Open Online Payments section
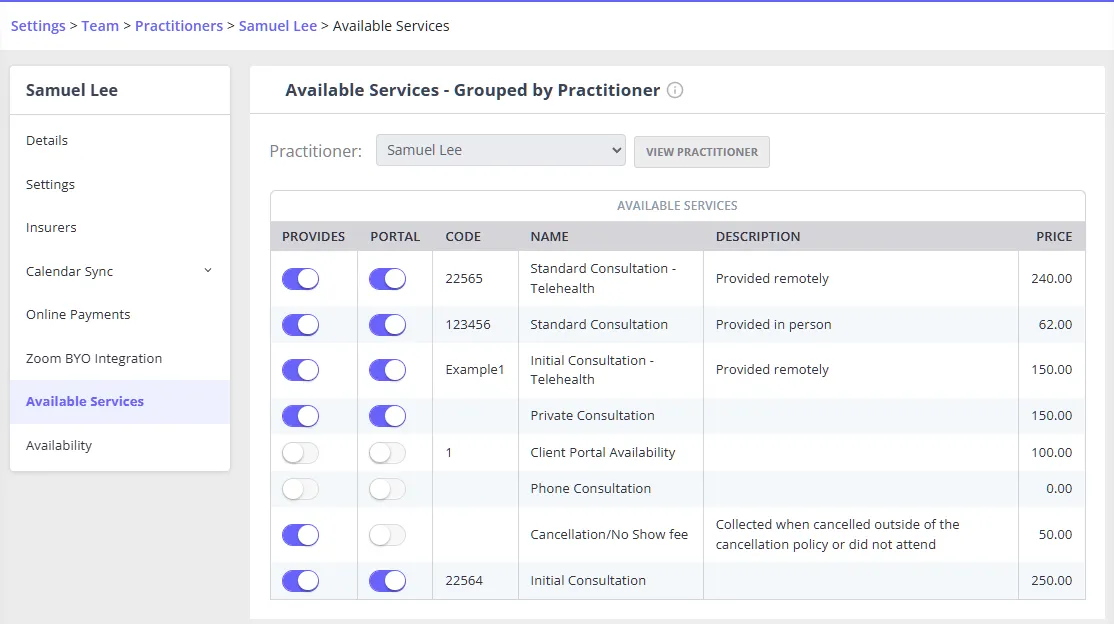1114x624 pixels. click(78, 315)
